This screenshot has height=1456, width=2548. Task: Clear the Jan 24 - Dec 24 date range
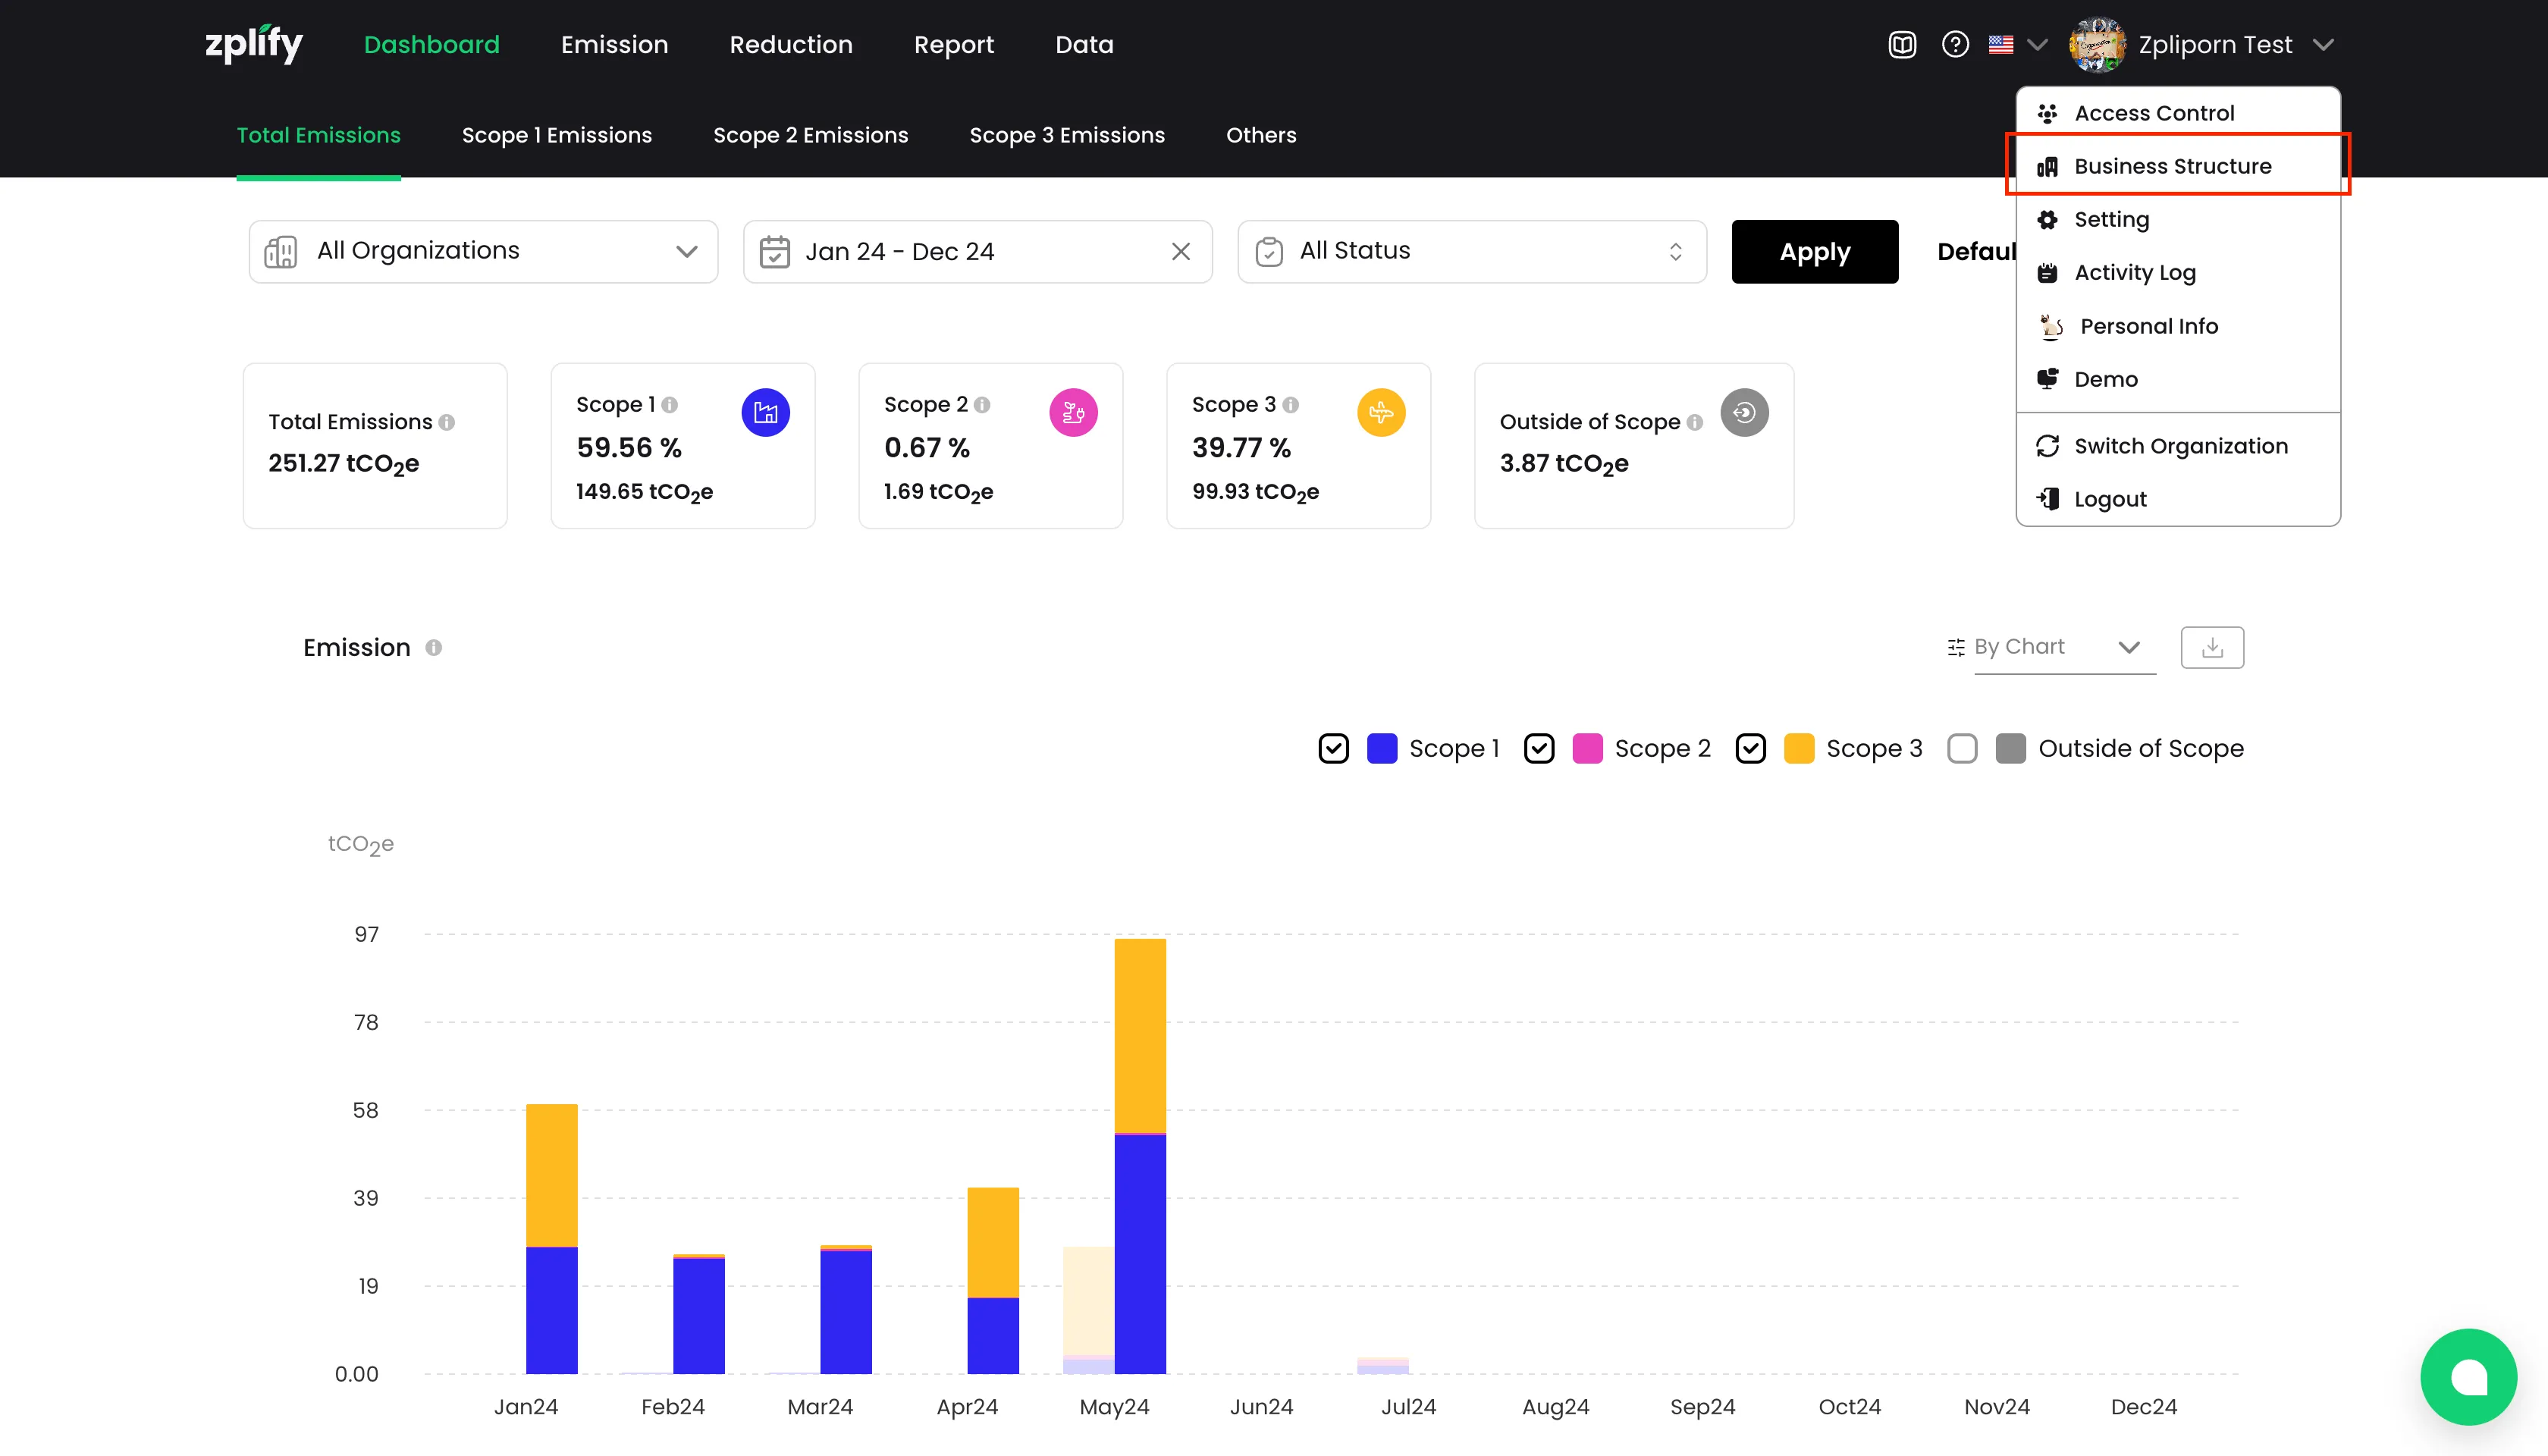1181,251
